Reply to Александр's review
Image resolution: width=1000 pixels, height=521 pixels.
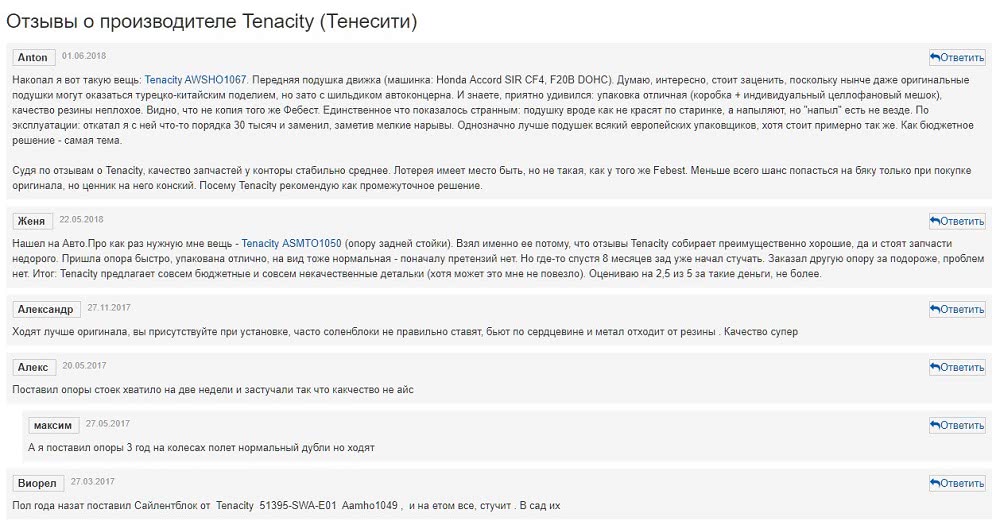pyautogui.click(x=957, y=309)
